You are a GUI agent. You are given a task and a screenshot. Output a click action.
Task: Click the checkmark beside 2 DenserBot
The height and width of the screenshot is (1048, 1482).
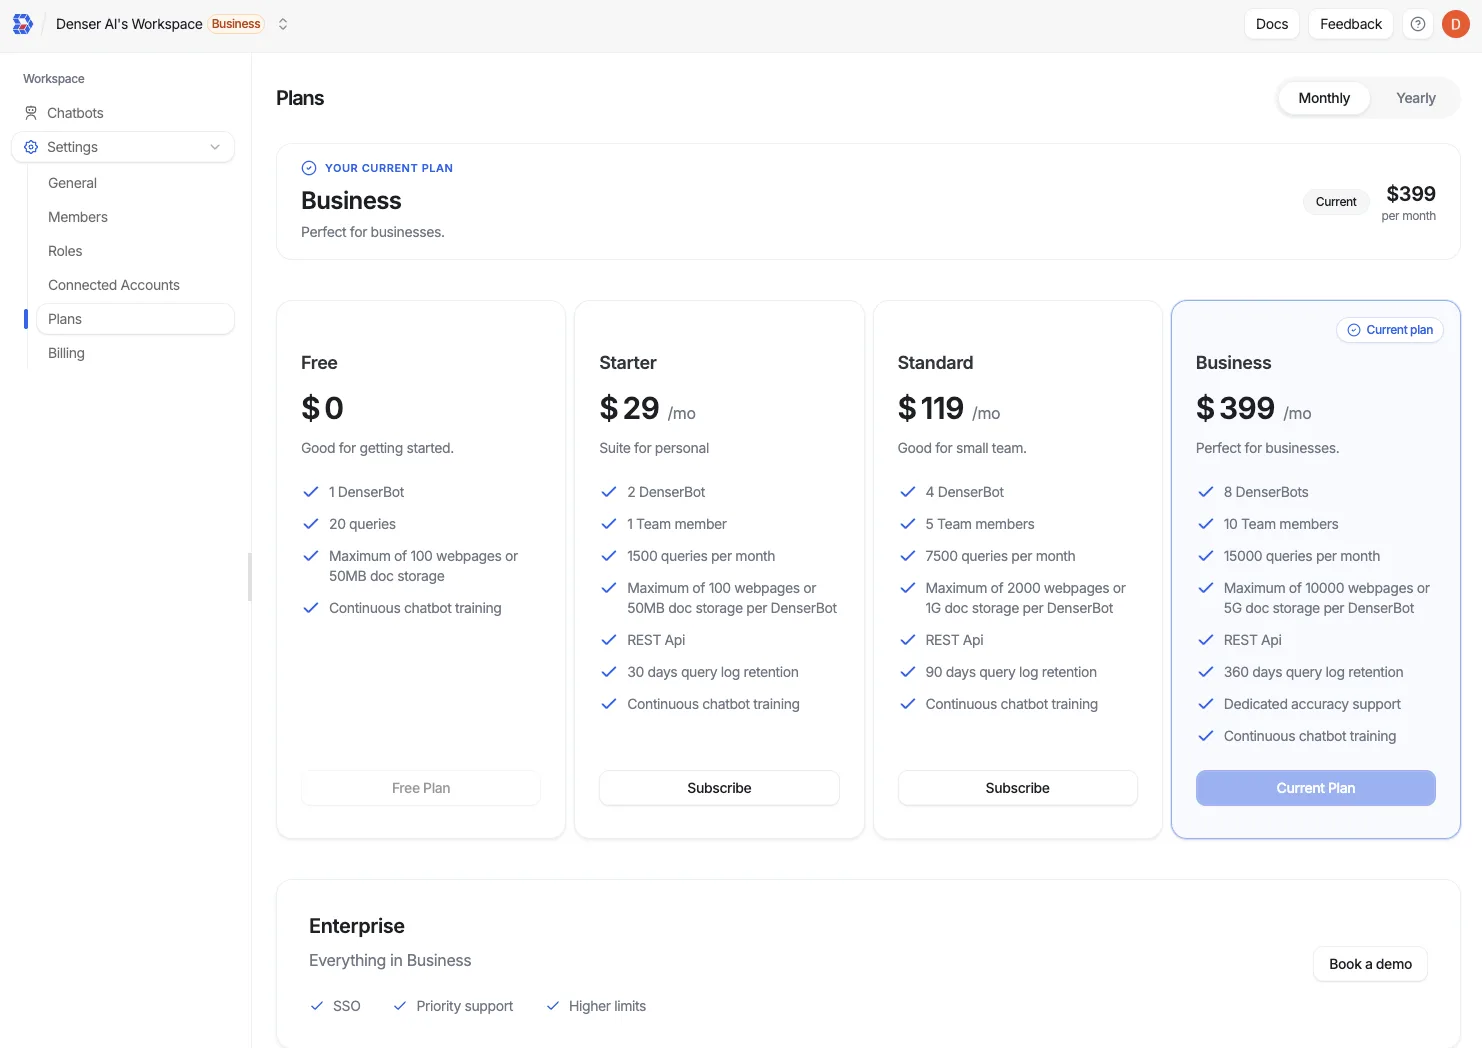pyautogui.click(x=609, y=492)
